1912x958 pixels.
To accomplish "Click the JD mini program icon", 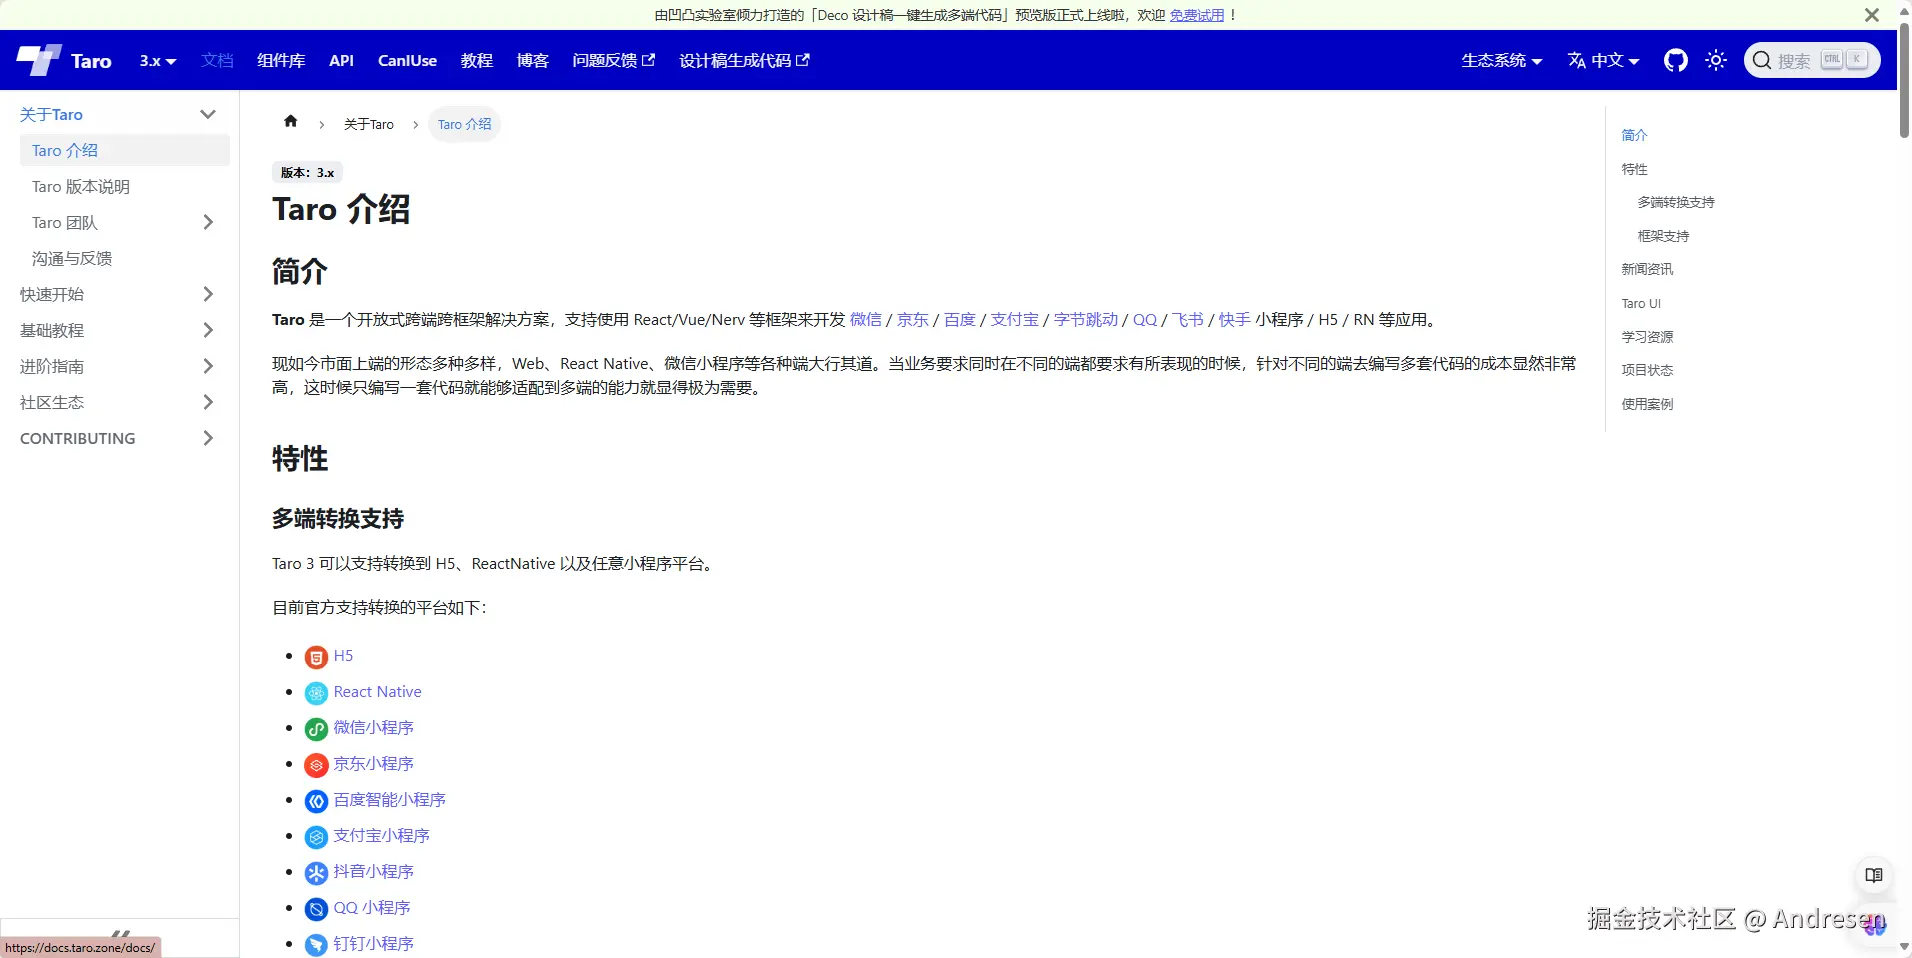I will point(316,765).
